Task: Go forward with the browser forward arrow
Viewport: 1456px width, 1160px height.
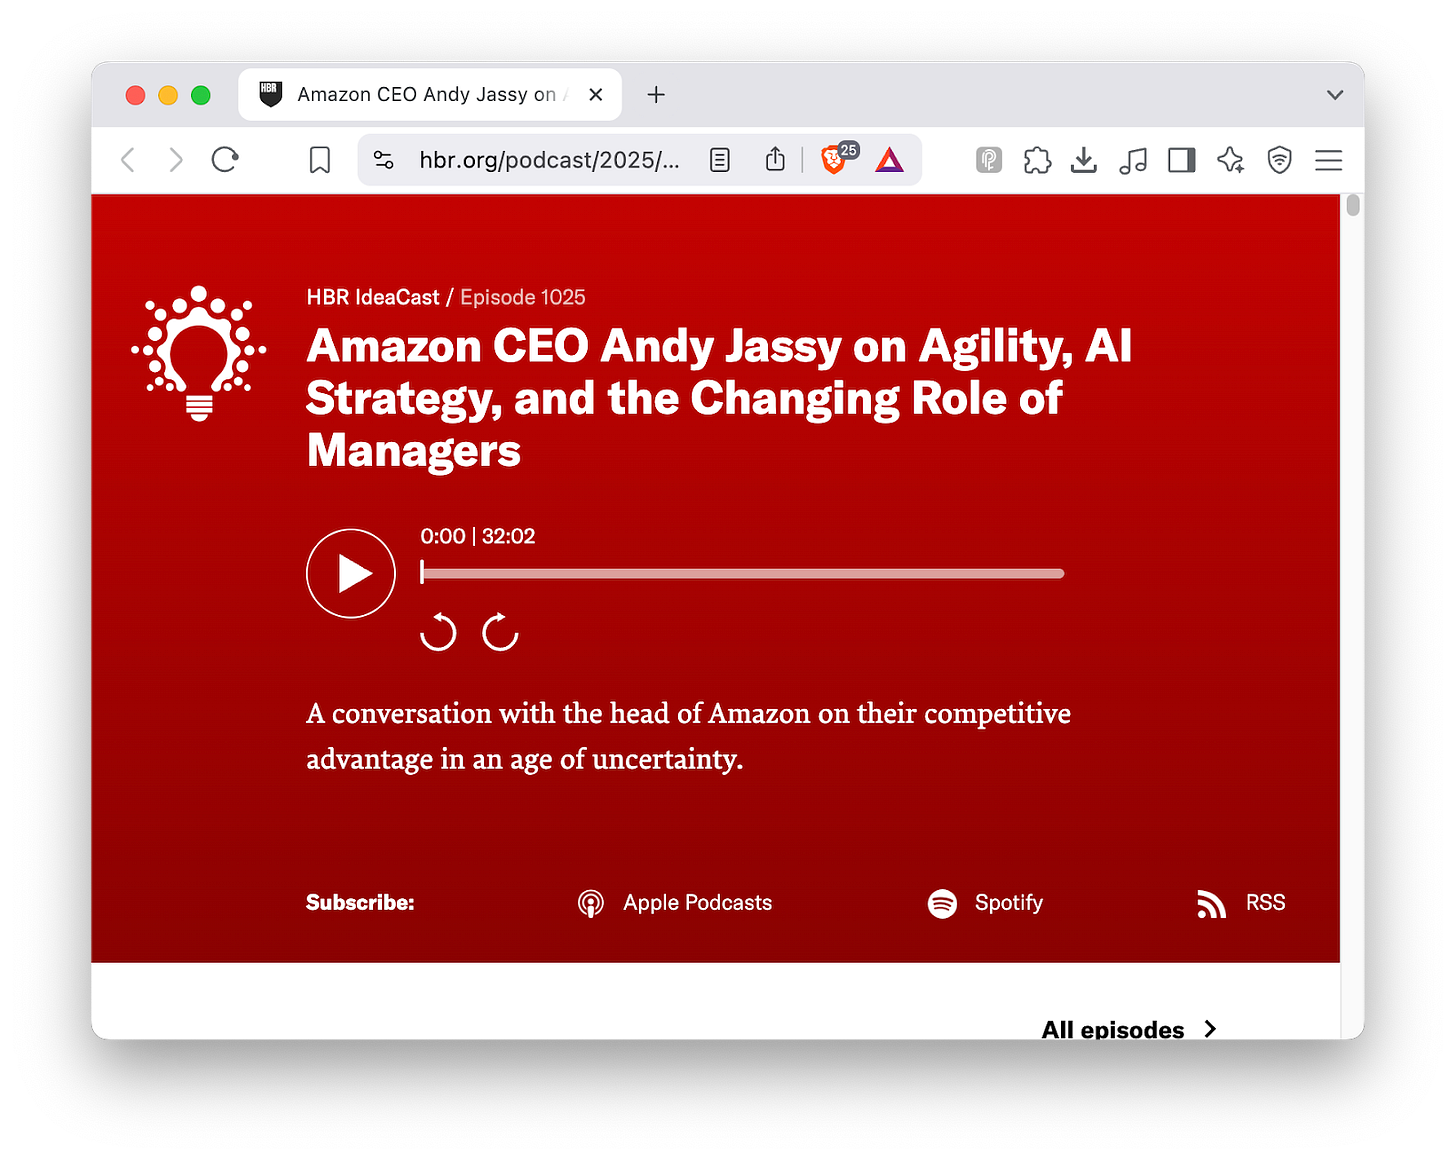Action: tap(176, 160)
